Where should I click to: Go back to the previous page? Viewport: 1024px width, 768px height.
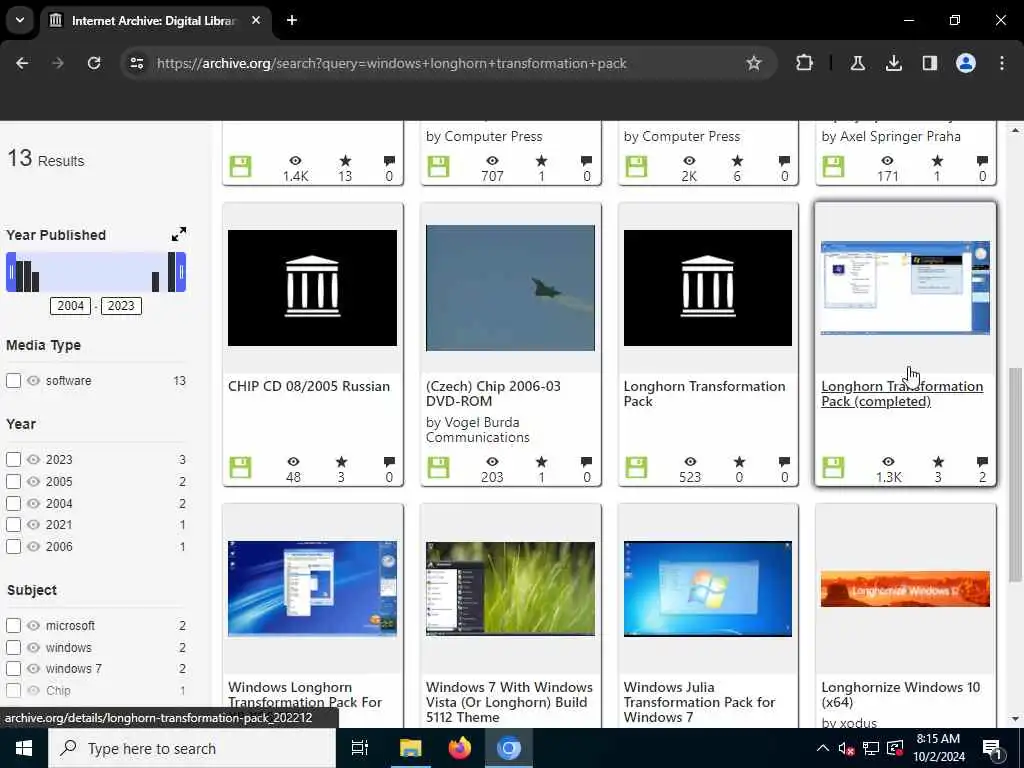[x=22, y=63]
